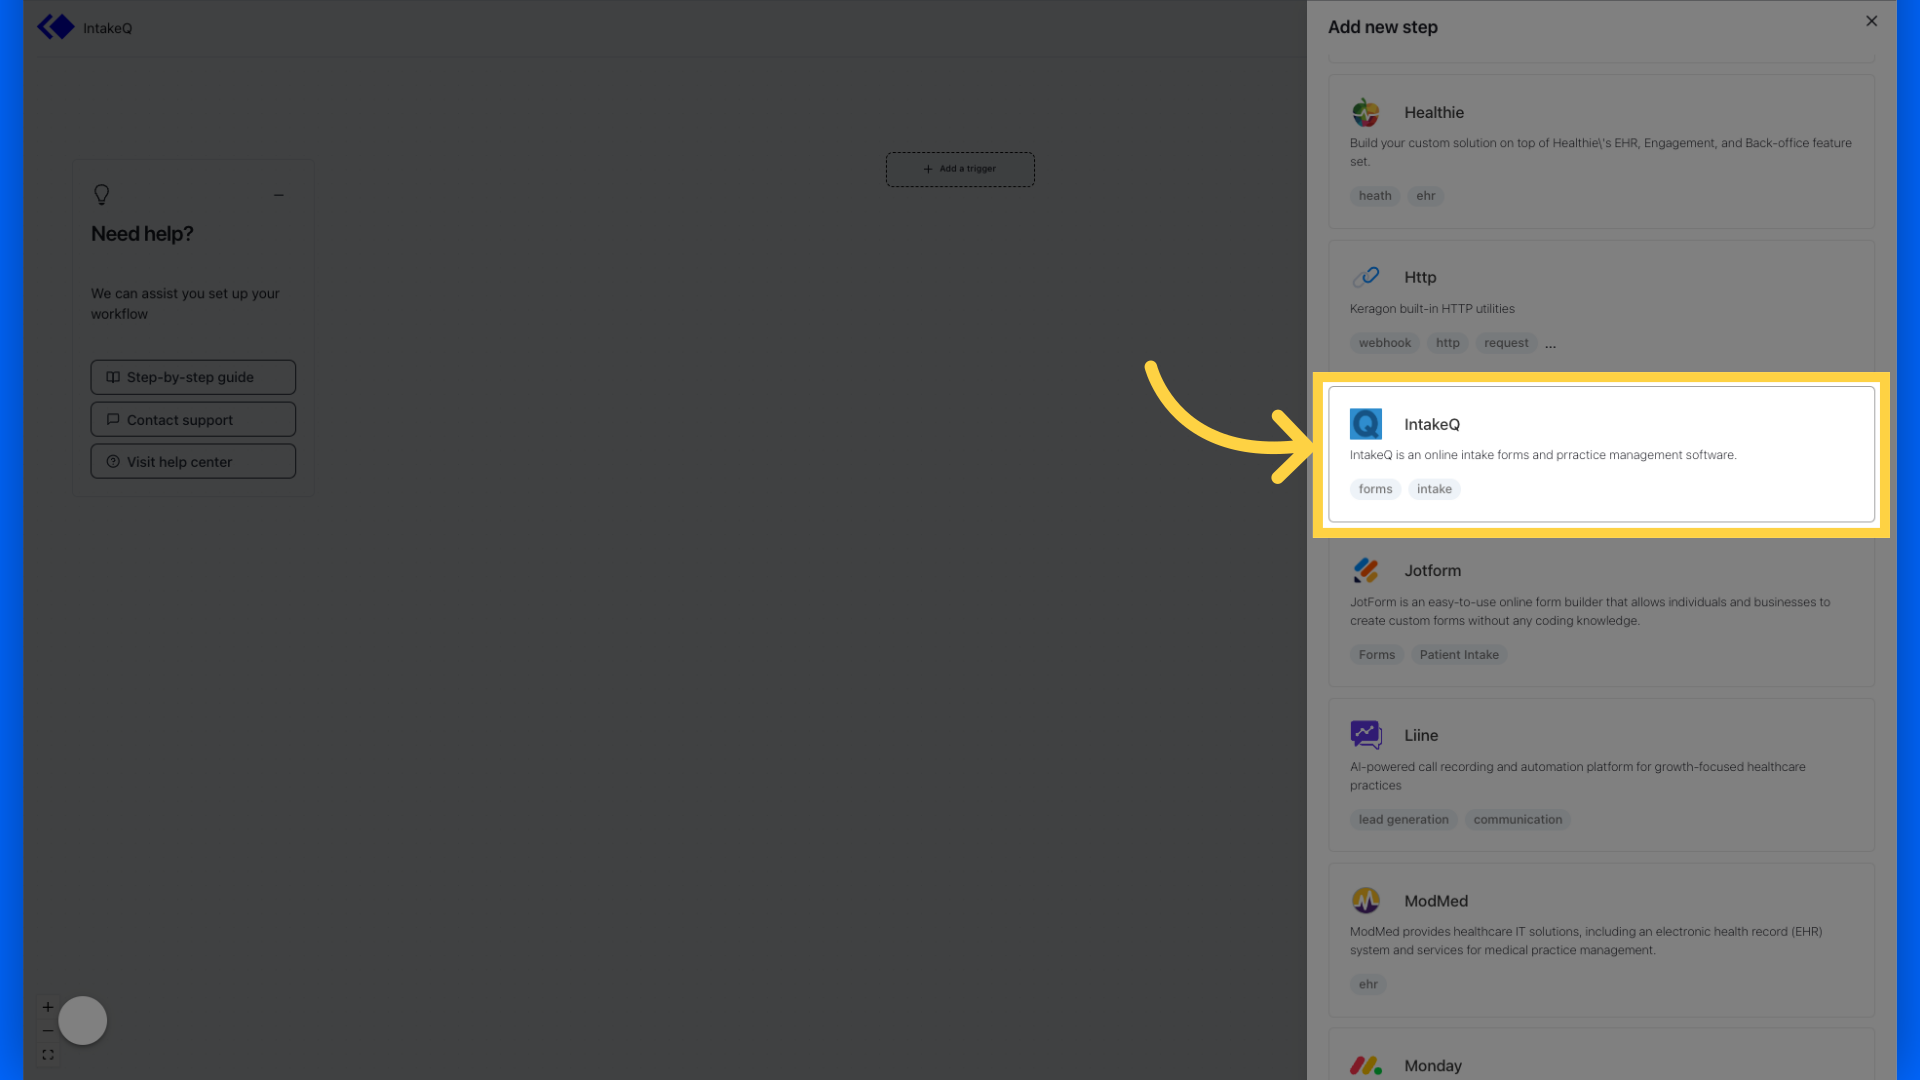Click the Jotform description text
Screen dimensions: 1920x1080
click(x=1590, y=611)
